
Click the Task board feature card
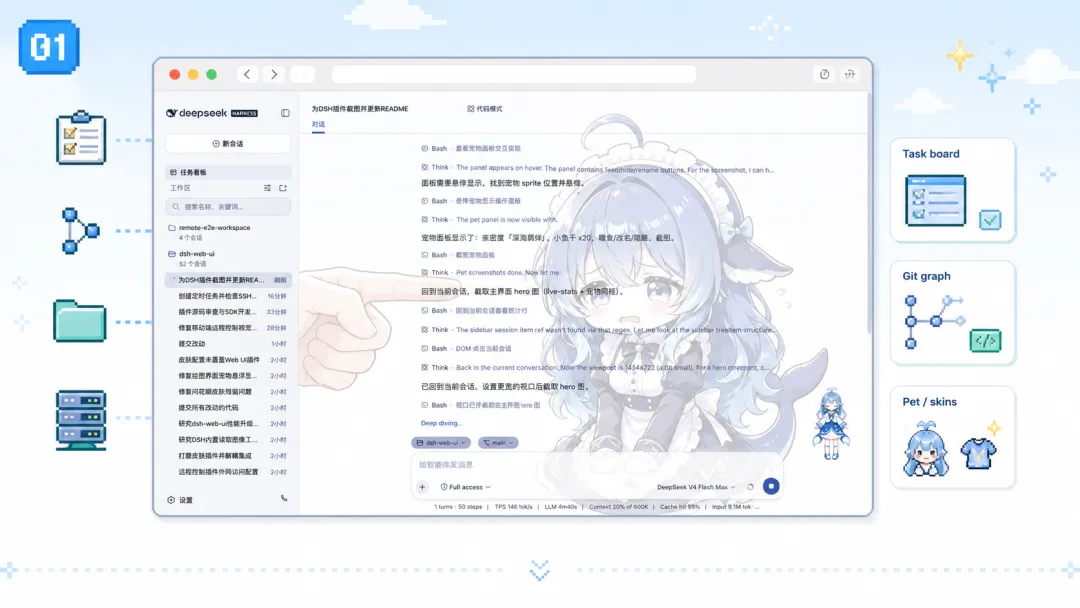tap(953, 190)
